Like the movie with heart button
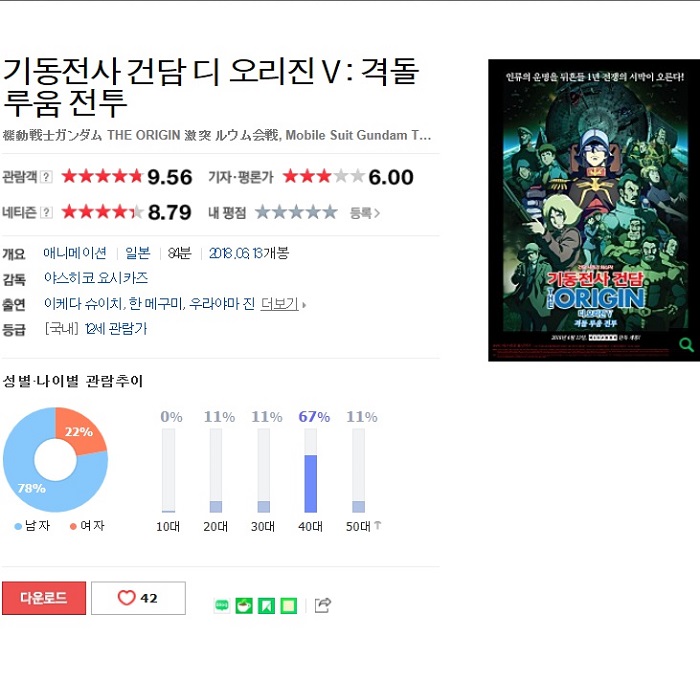The height and width of the screenshot is (680, 700). [x=138, y=598]
